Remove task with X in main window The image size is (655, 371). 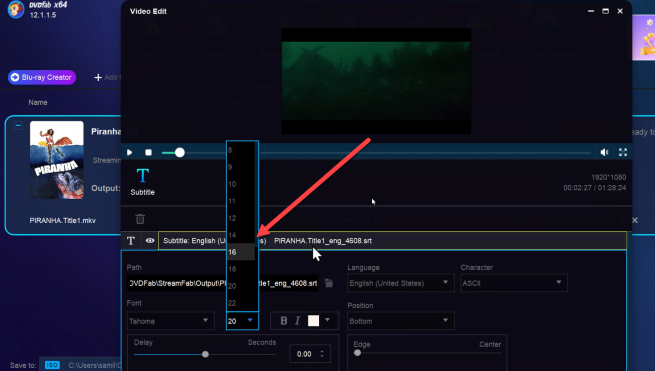pos(635,220)
